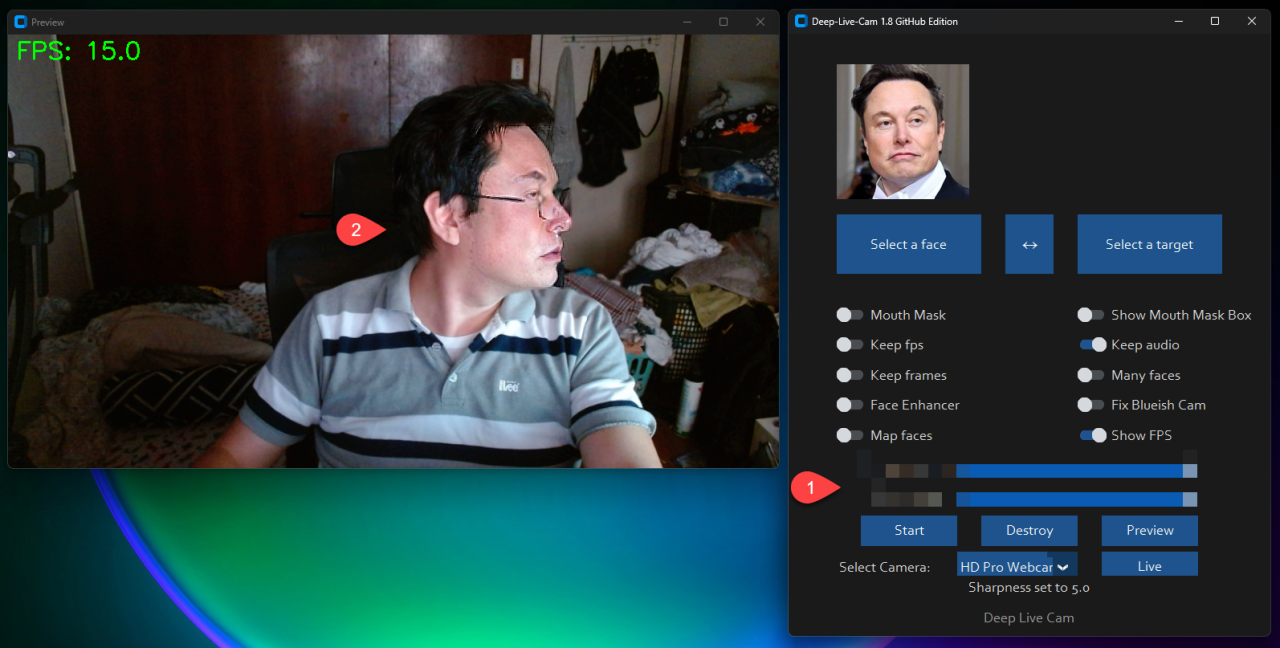Minimize the Deep-Live-Cam window
Viewport: 1280px width, 648px height.
1178,21
